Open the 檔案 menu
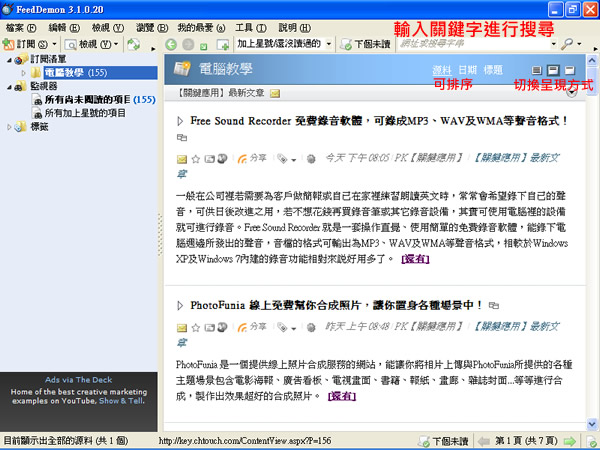600x450 pixels. click(21, 28)
